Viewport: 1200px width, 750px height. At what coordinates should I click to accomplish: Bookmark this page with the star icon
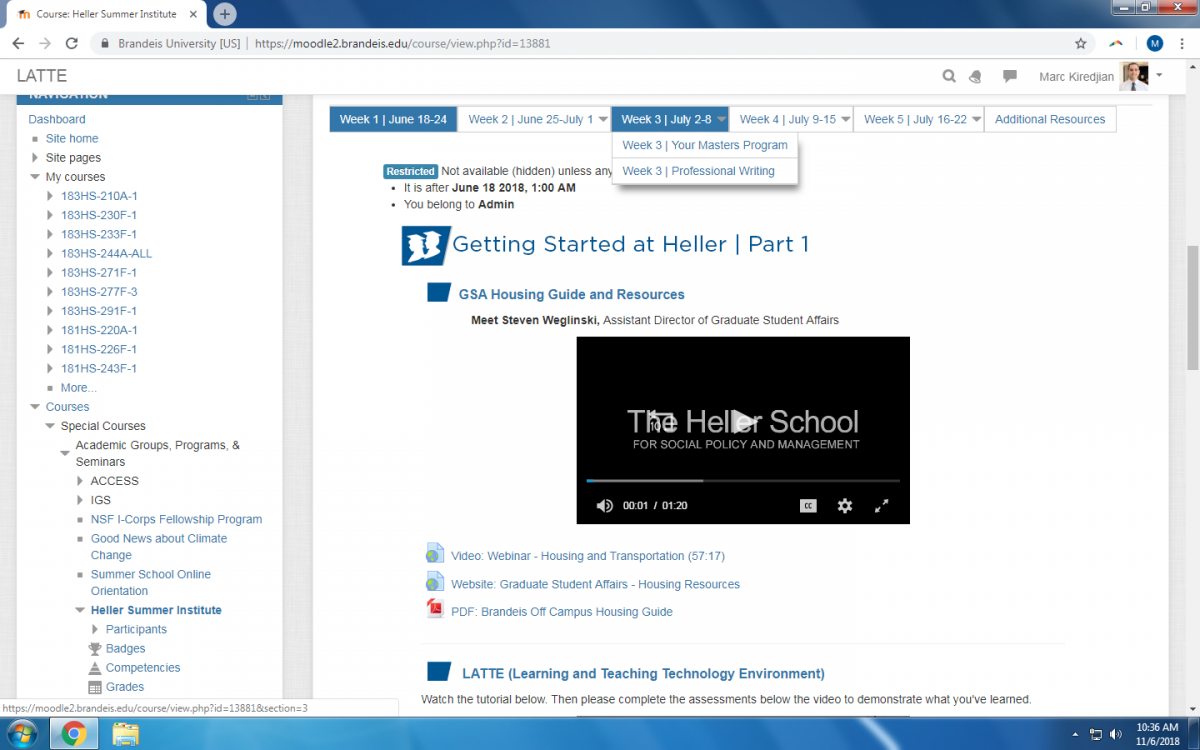1080,44
